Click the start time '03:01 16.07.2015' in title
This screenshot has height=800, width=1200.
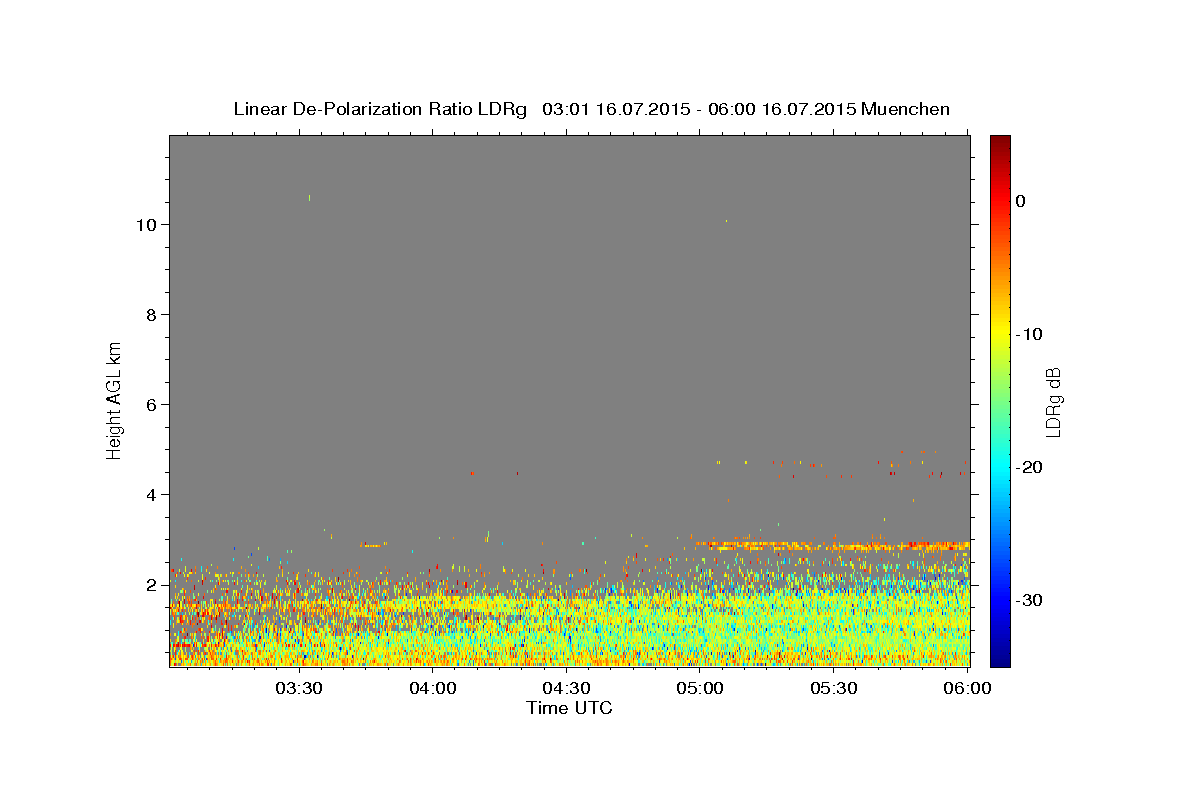click(x=615, y=109)
